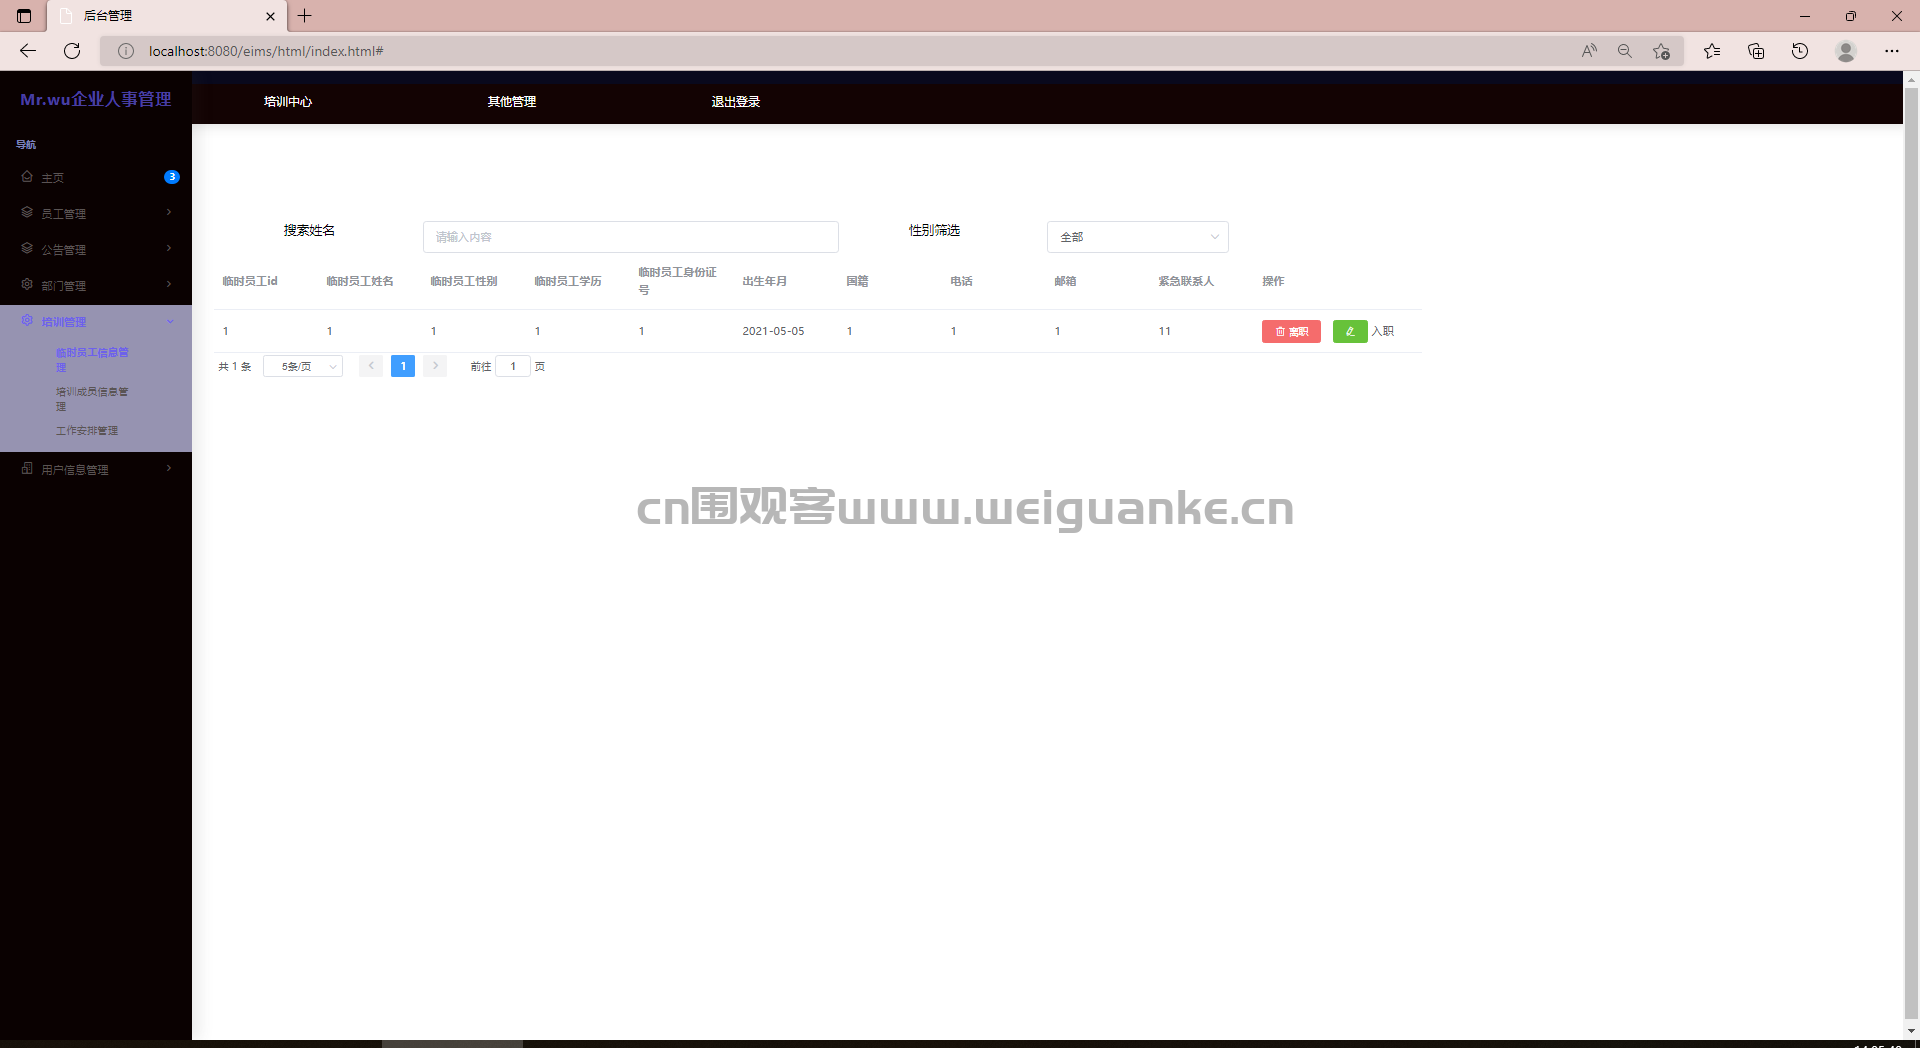Click the green edit pencil button
This screenshot has width=1920, height=1048.
[1350, 331]
